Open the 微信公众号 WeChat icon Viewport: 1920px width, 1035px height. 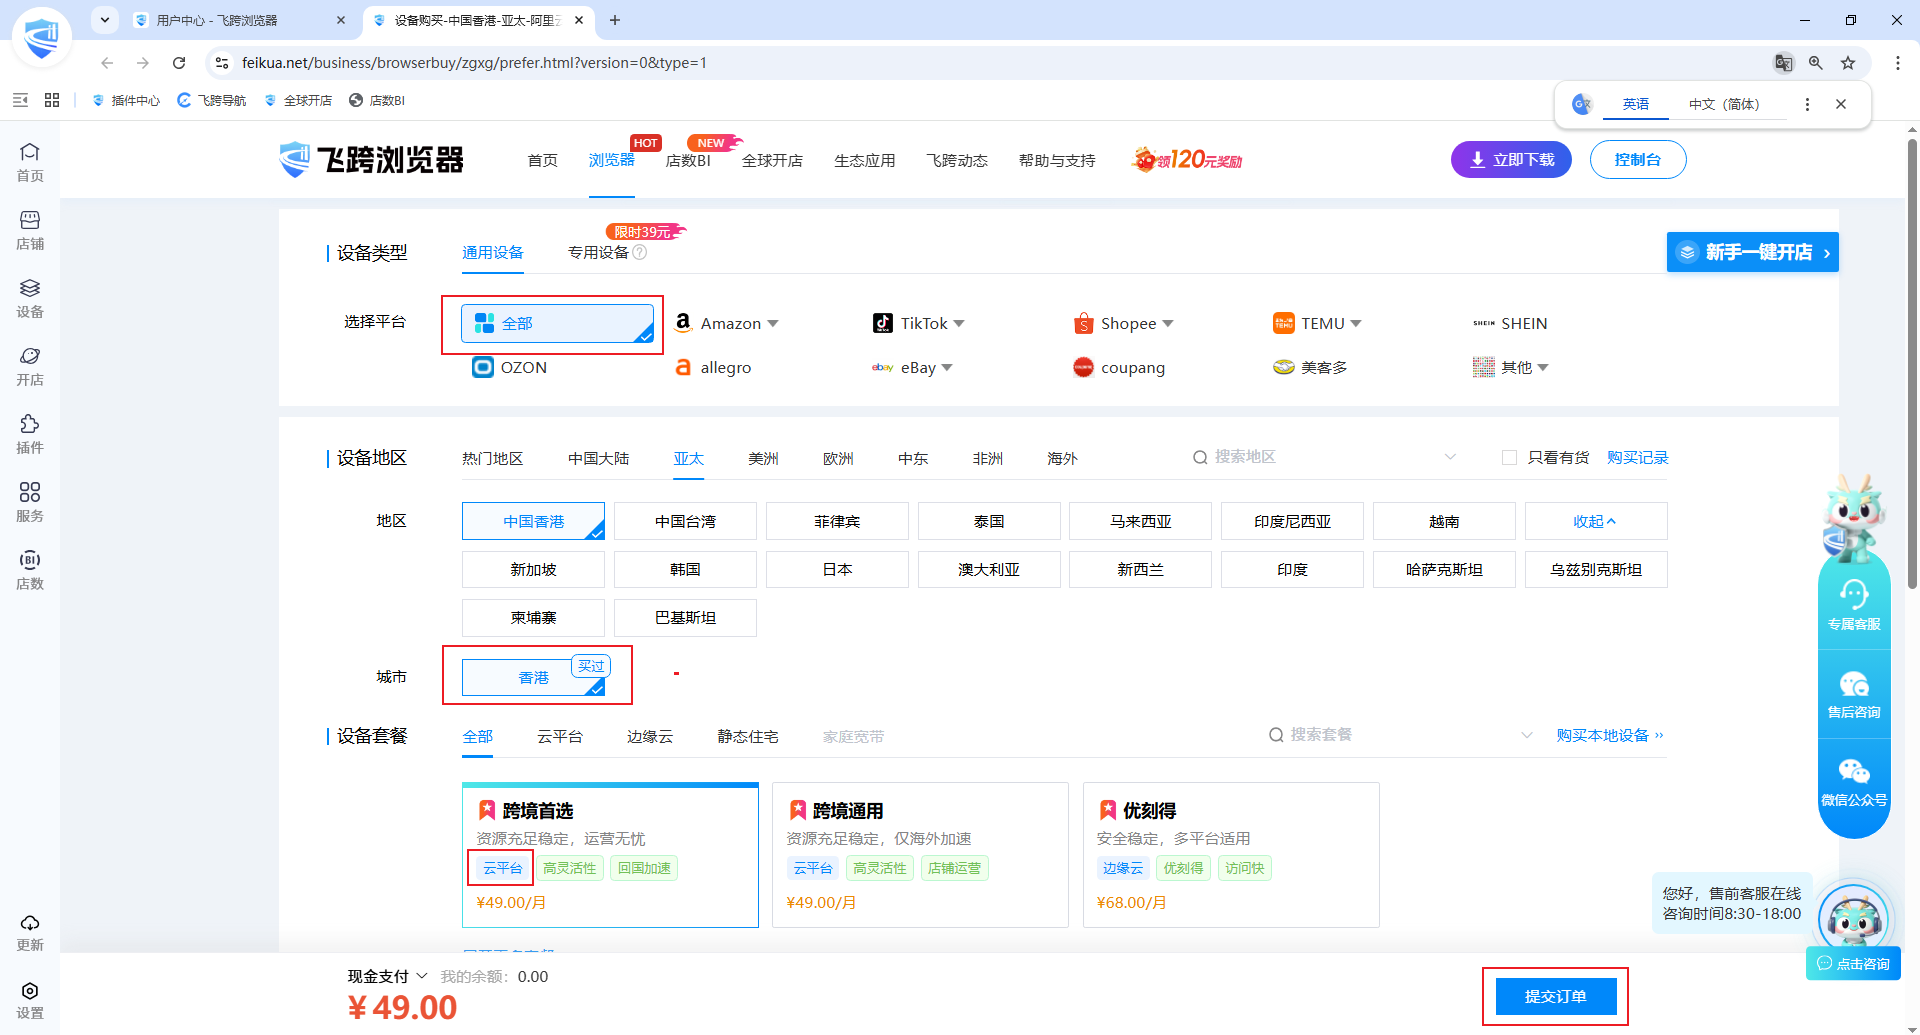pyautogui.click(x=1854, y=782)
